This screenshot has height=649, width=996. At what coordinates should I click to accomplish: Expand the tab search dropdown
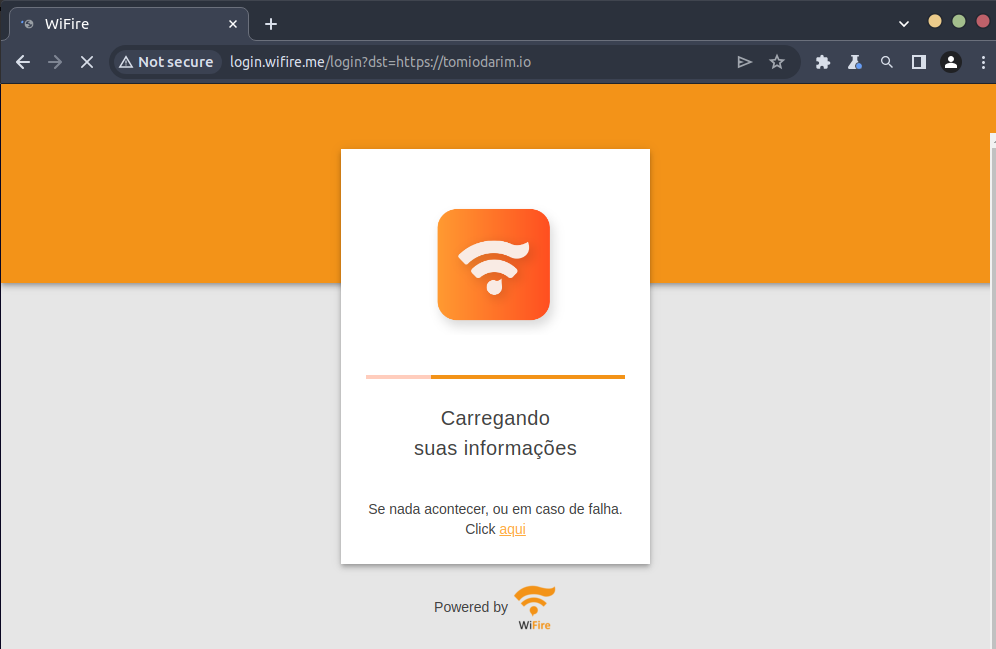(x=904, y=24)
